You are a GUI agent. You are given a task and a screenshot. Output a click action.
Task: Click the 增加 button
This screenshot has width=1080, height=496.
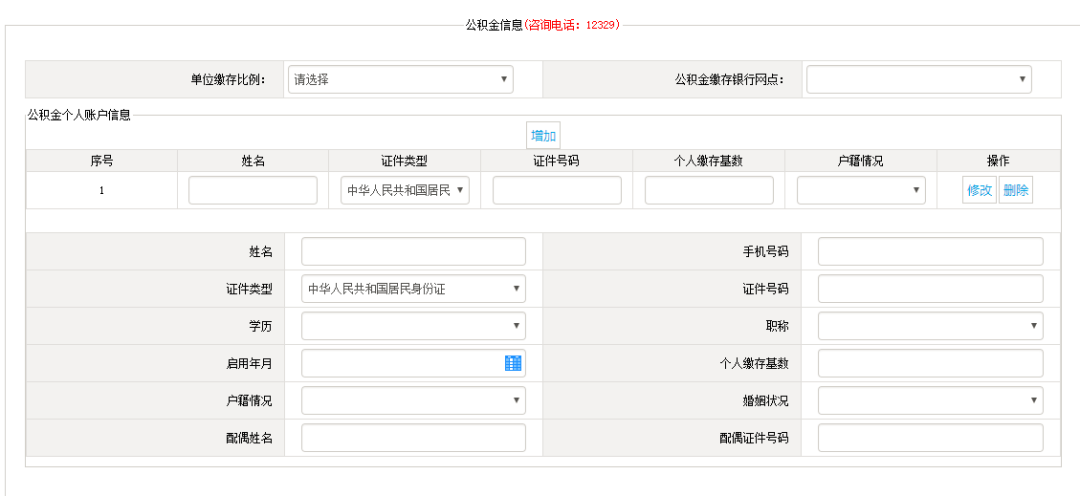coord(543,135)
